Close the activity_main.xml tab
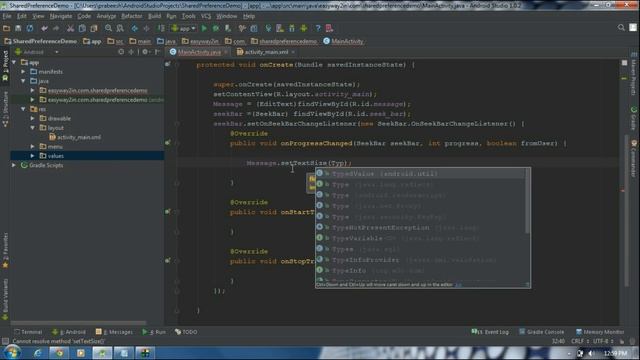Screen dimensions: 640x360 tap(293, 52)
